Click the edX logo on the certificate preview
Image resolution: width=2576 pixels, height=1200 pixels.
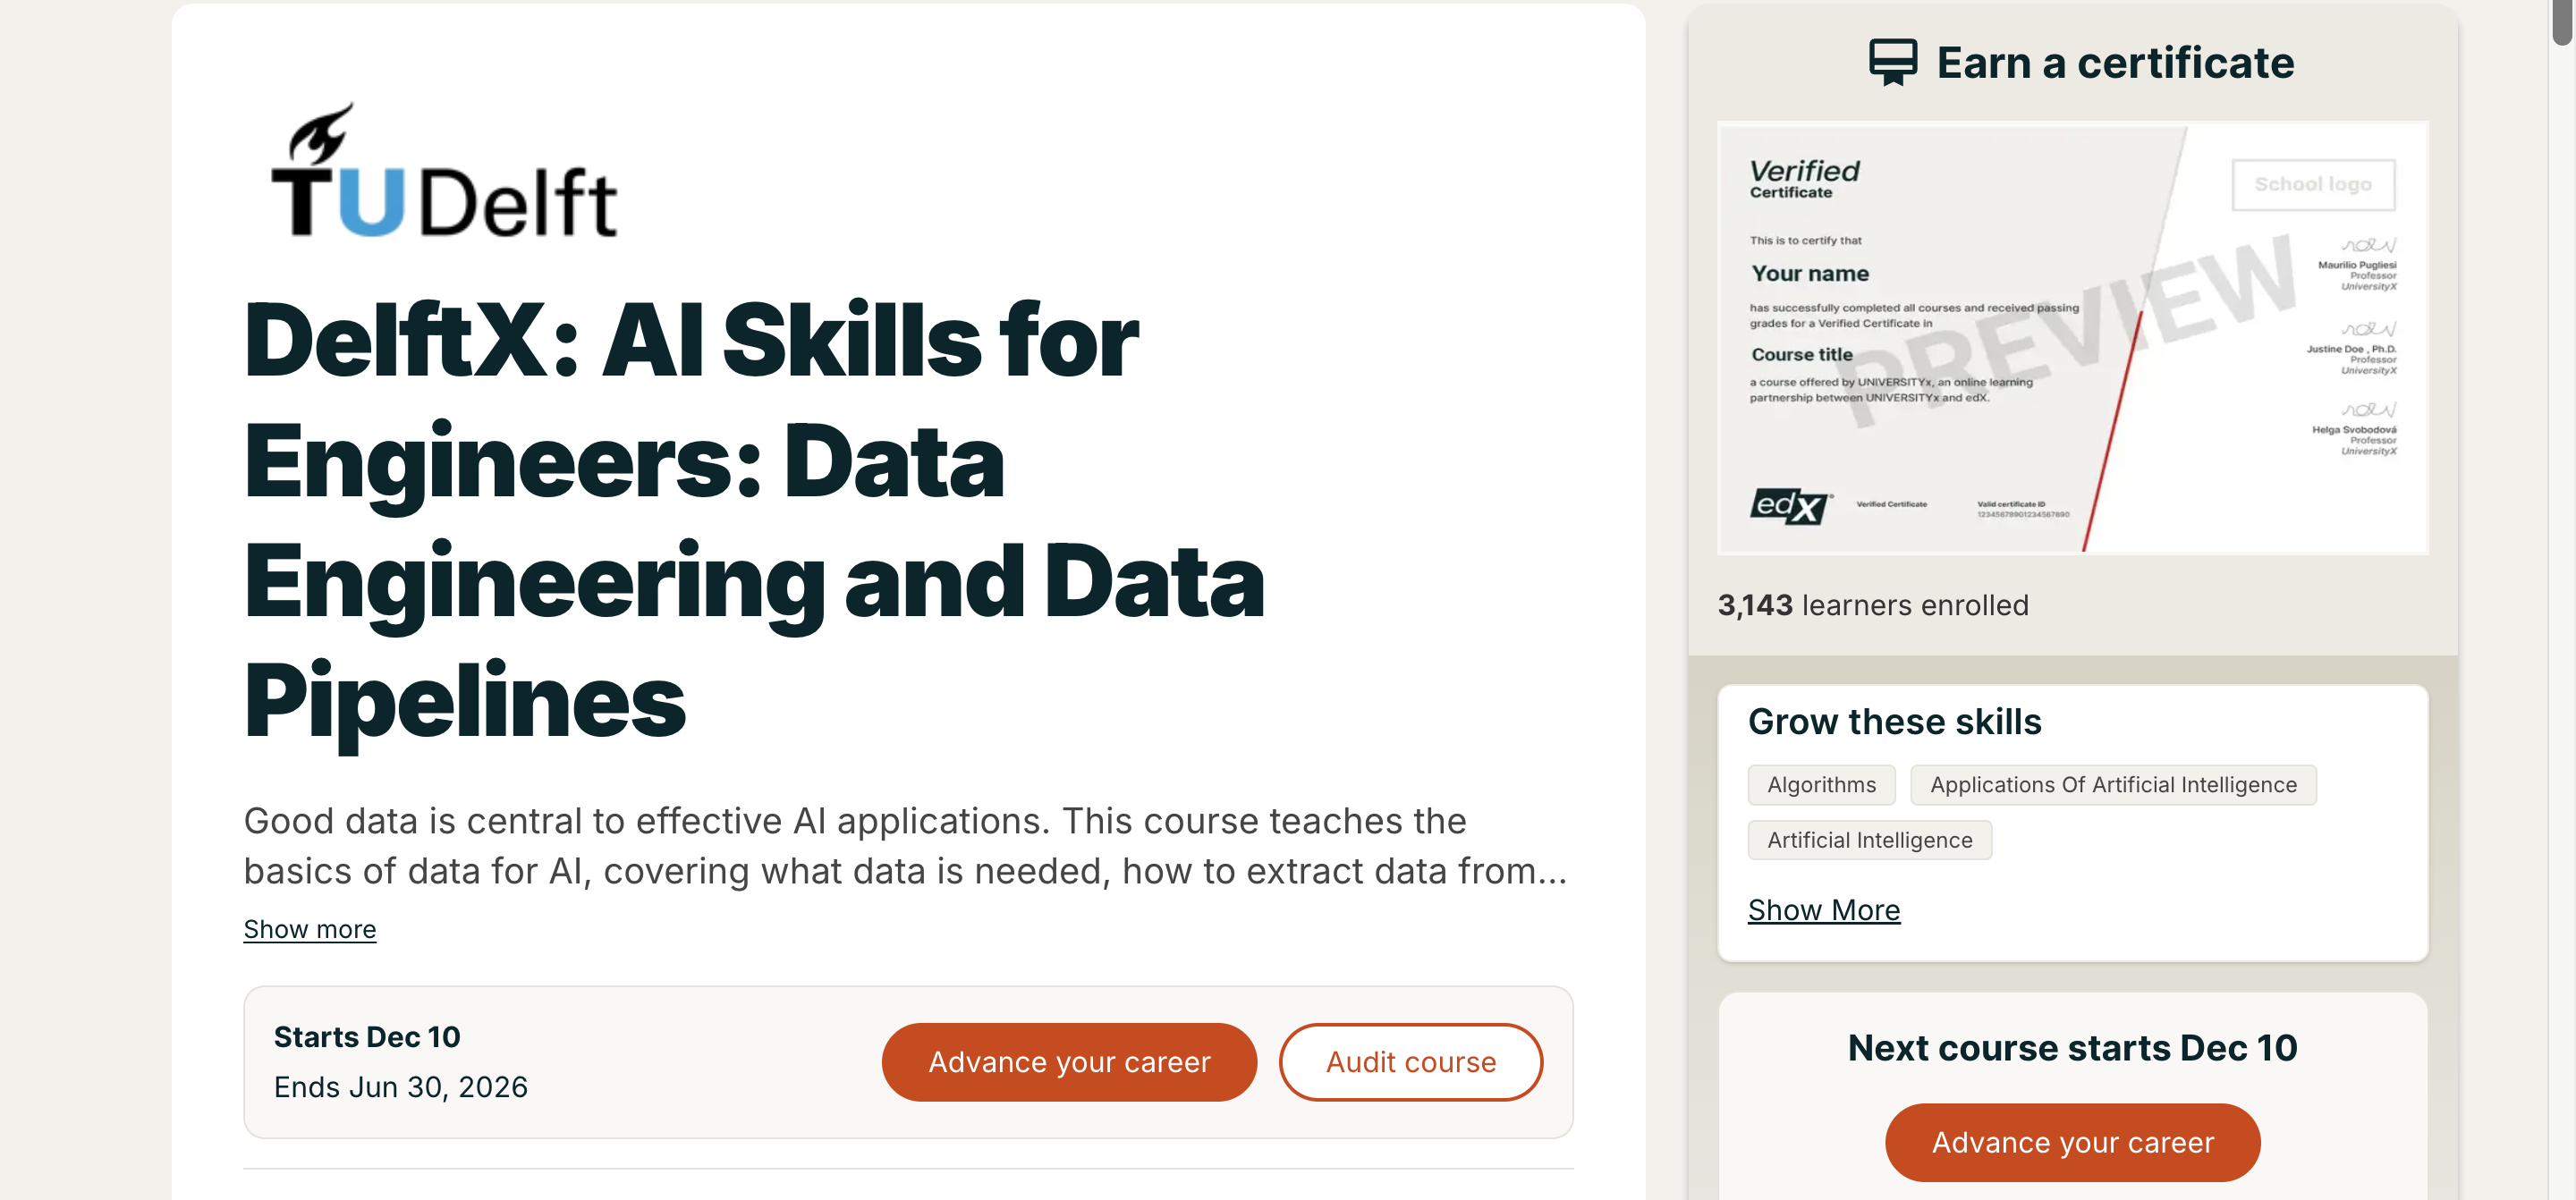(1790, 505)
